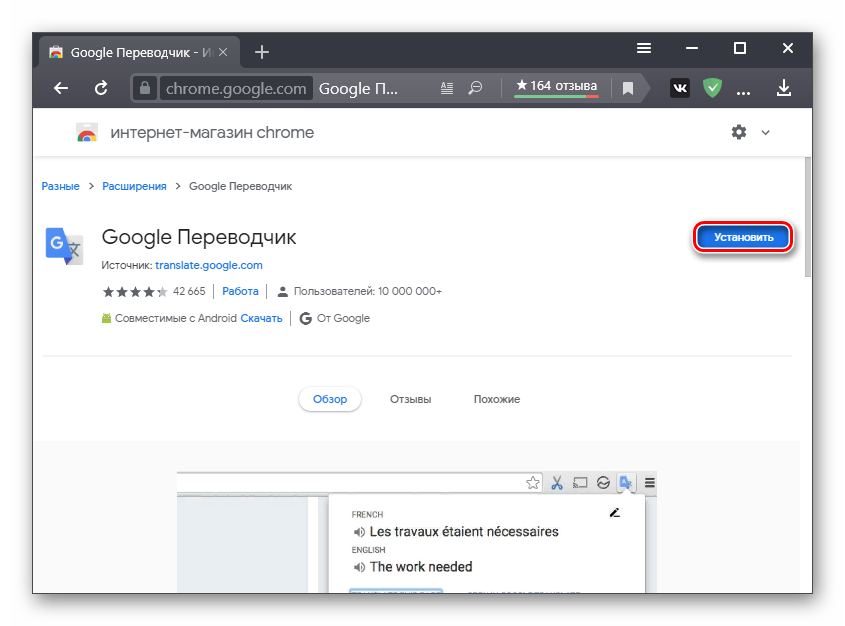Reload the current page
Screen dimensions: 845x626
point(101,88)
